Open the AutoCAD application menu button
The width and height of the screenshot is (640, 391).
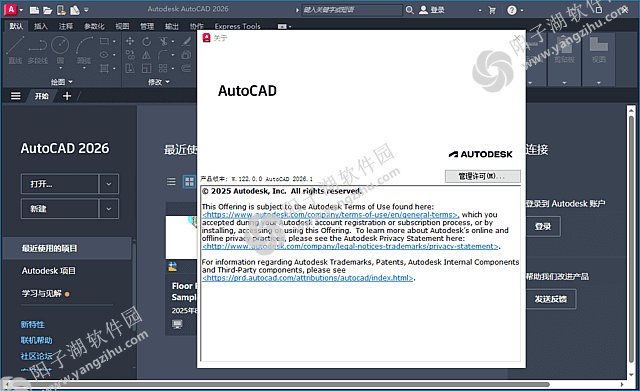point(11,9)
